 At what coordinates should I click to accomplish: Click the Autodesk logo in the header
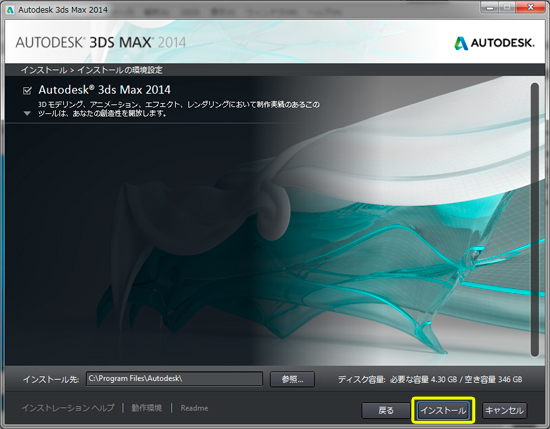tap(495, 43)
